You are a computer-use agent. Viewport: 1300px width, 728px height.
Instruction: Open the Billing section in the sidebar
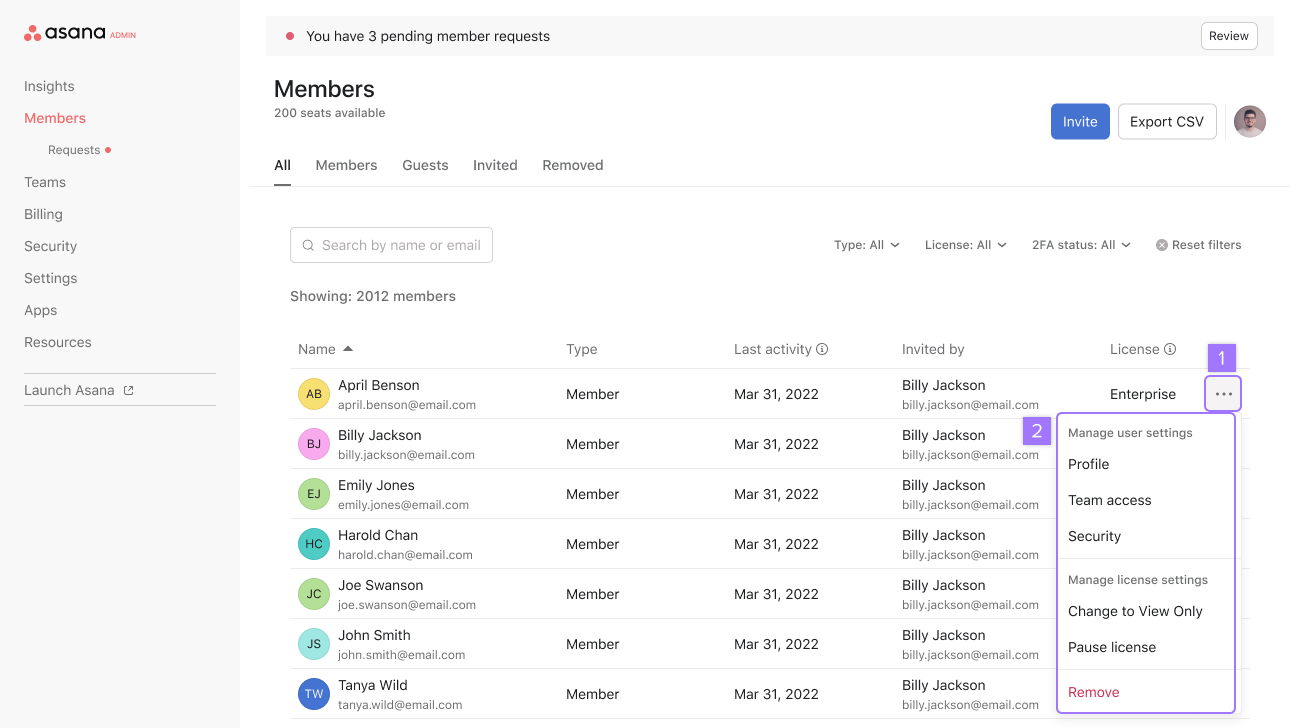click(x=43, y=213)
